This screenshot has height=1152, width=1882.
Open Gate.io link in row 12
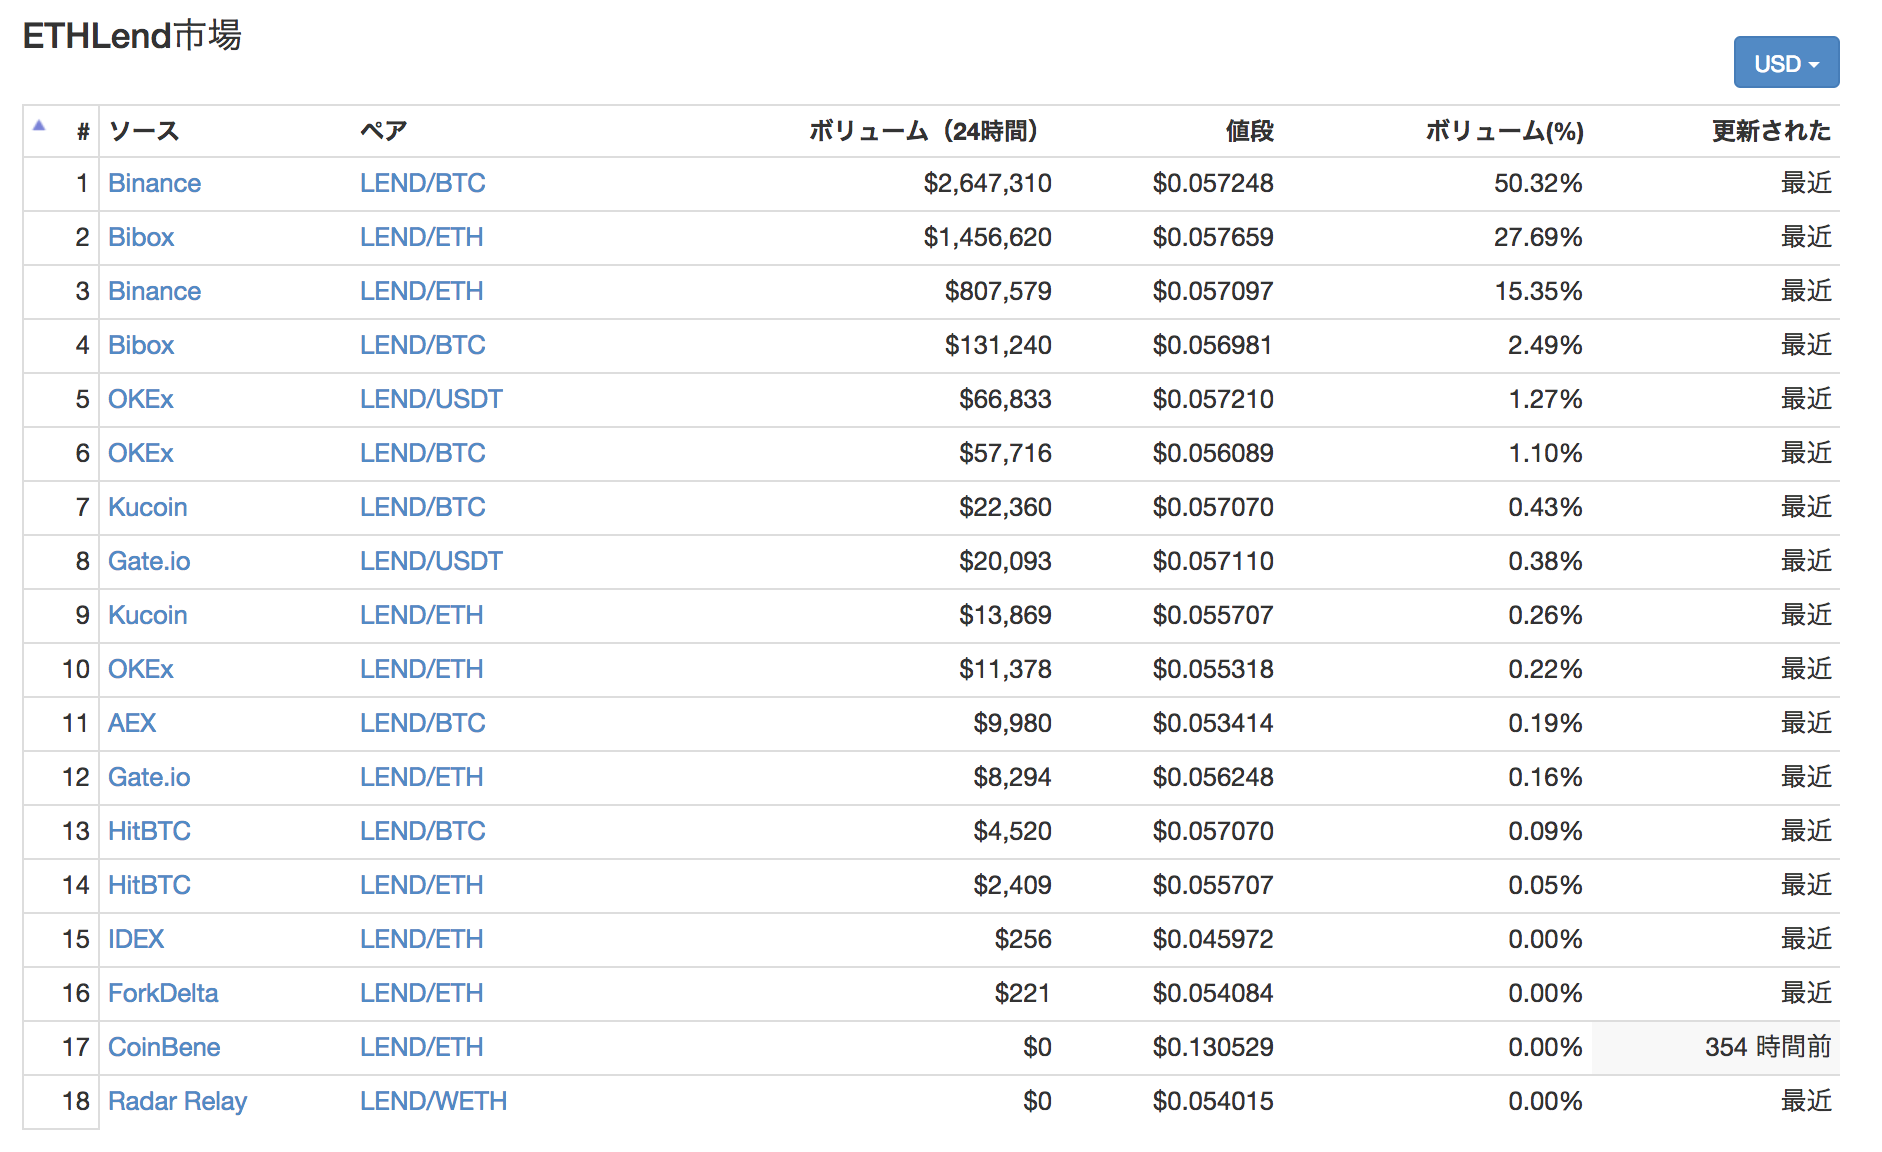(x=149, y=777)
